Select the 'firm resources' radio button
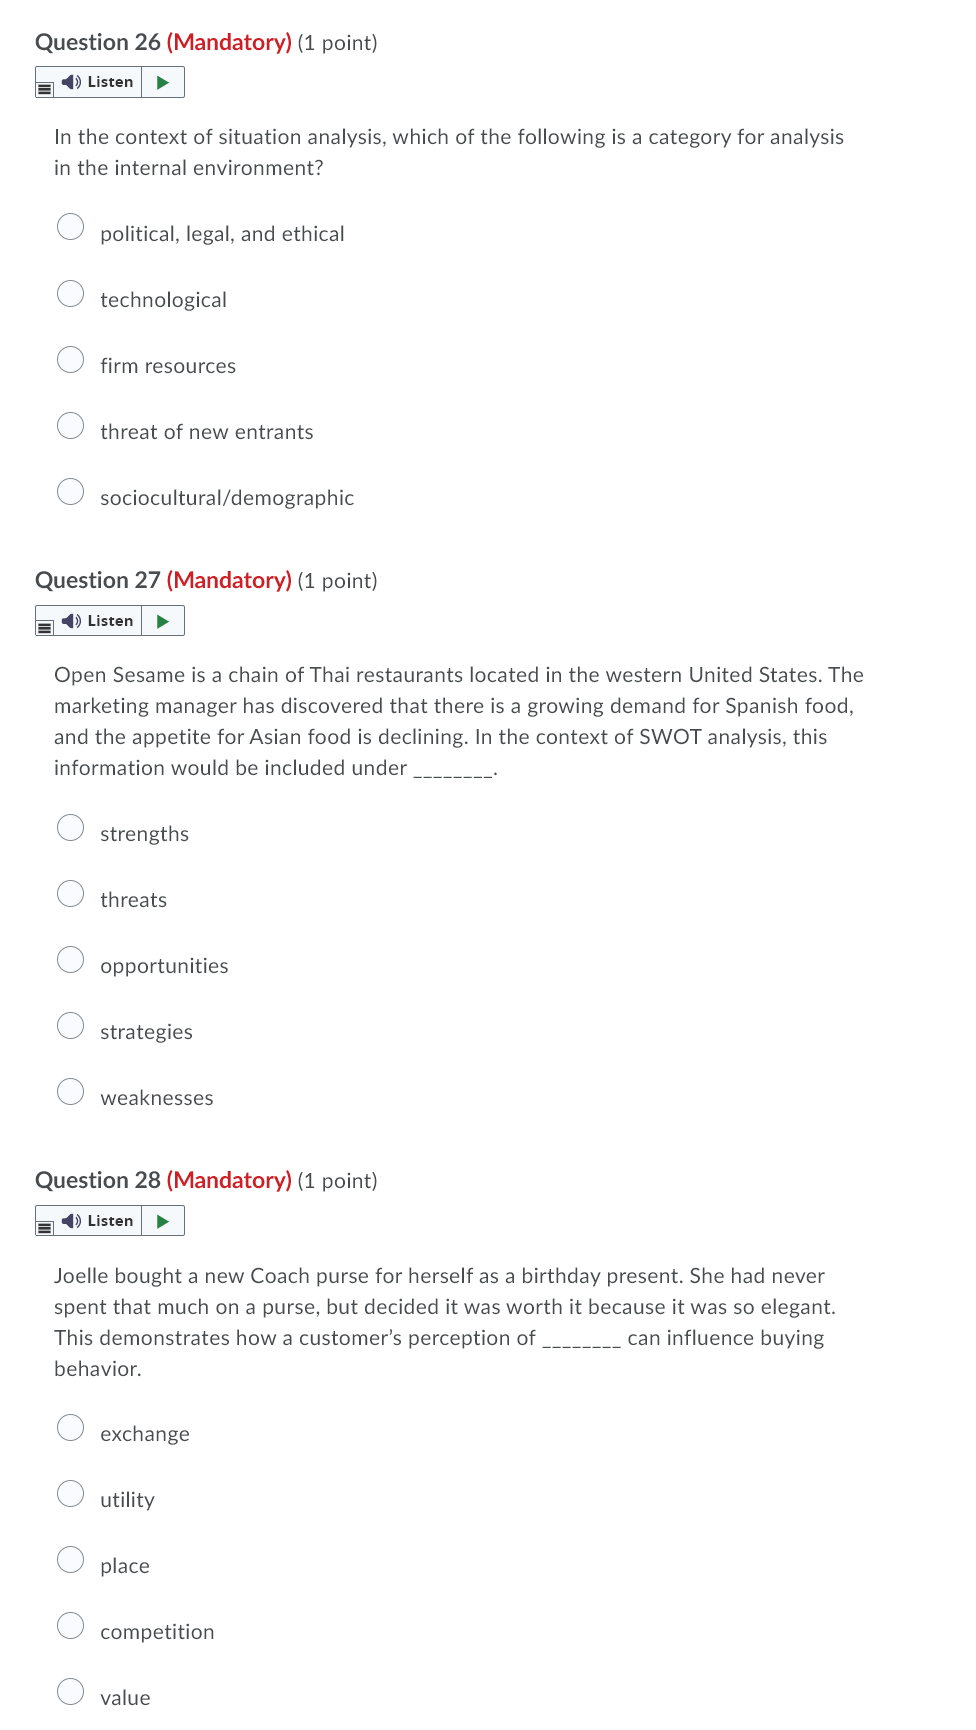The height and width of the screenshot is (1730, 976). pyautogui.click(x=71, y=360)
